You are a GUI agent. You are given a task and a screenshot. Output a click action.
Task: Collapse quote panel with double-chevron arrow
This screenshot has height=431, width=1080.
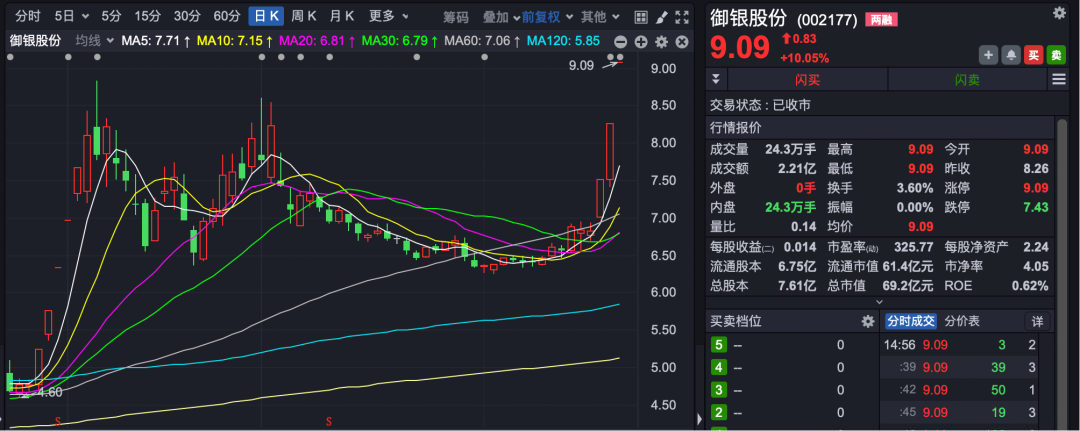click(715, 79)
